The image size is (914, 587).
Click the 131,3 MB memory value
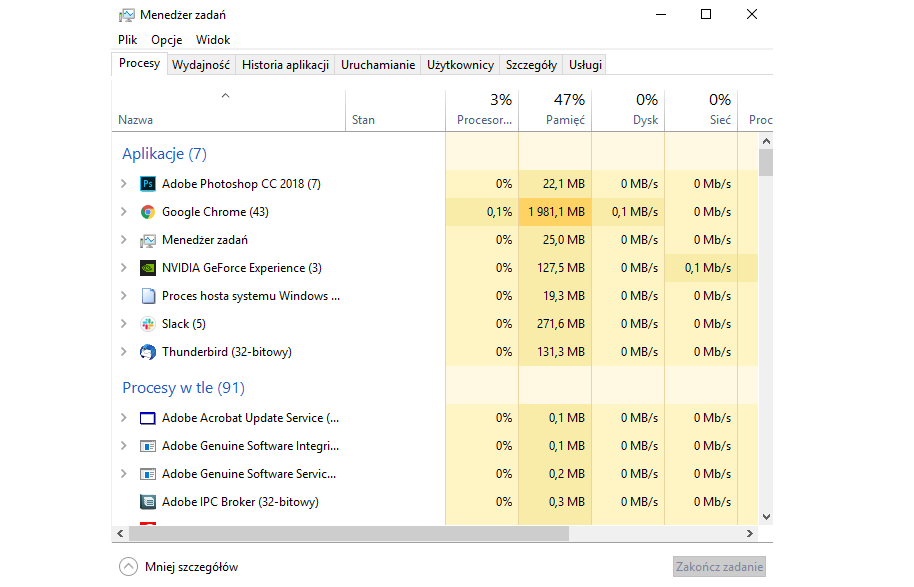pyautogui.click(x=561, y=352)
